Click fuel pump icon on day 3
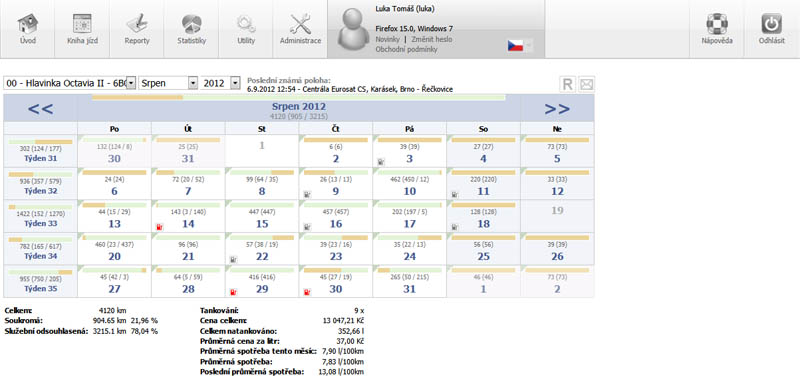This screenshot has height=379, width=800. click(x=381, y=161)
